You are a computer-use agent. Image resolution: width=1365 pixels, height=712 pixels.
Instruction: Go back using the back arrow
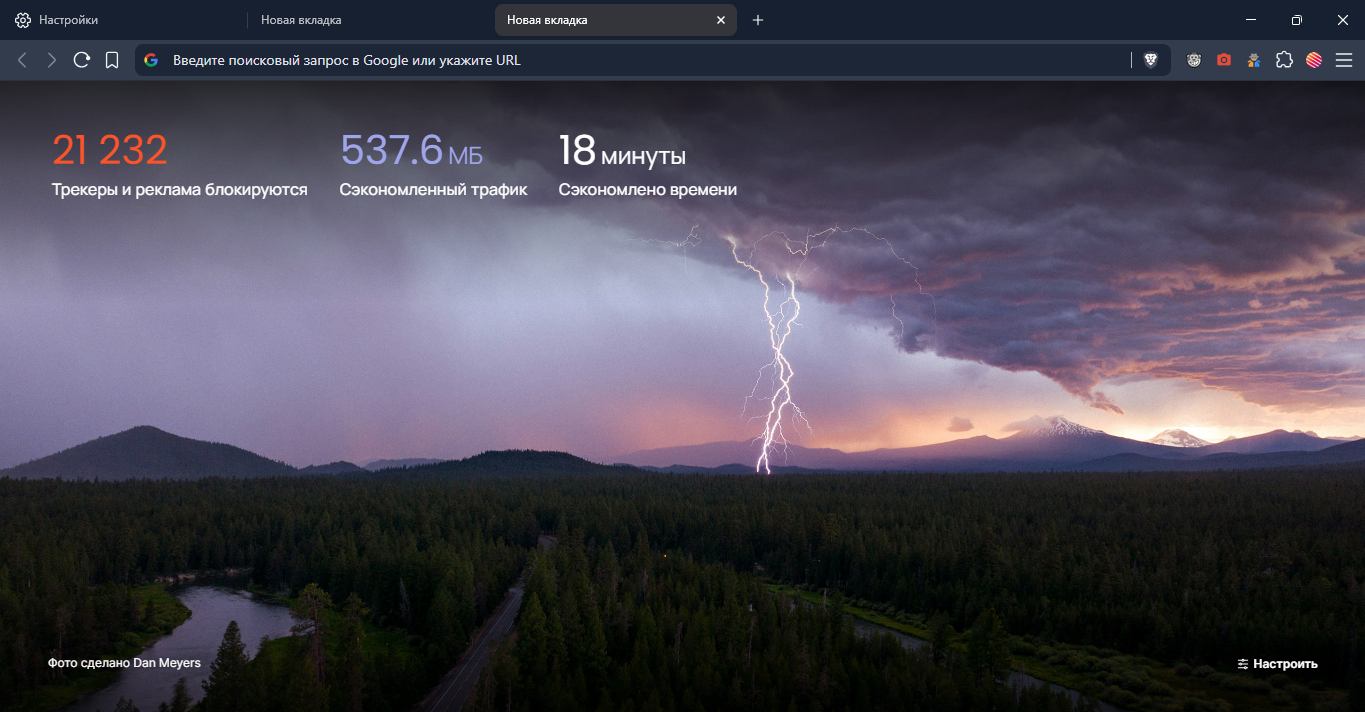pyautogui.click(x=22, y=60)
